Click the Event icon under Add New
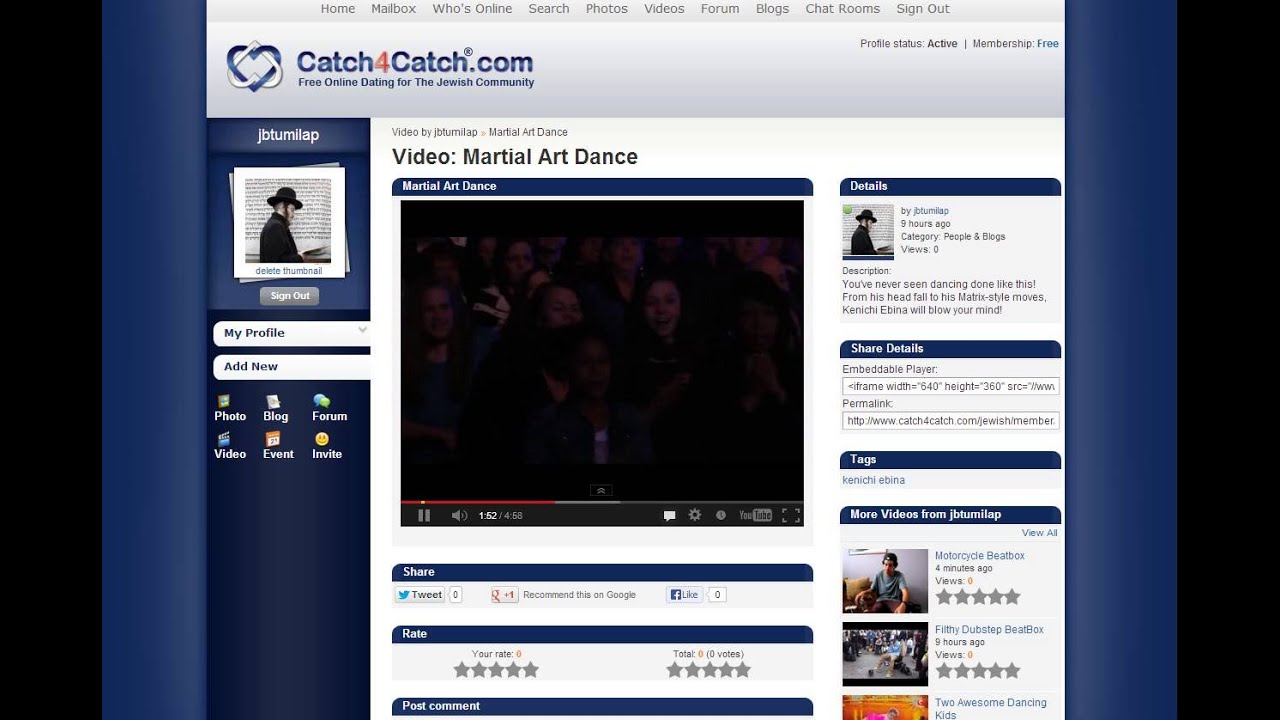This screenshot has width=1280, height=720. 273,439
